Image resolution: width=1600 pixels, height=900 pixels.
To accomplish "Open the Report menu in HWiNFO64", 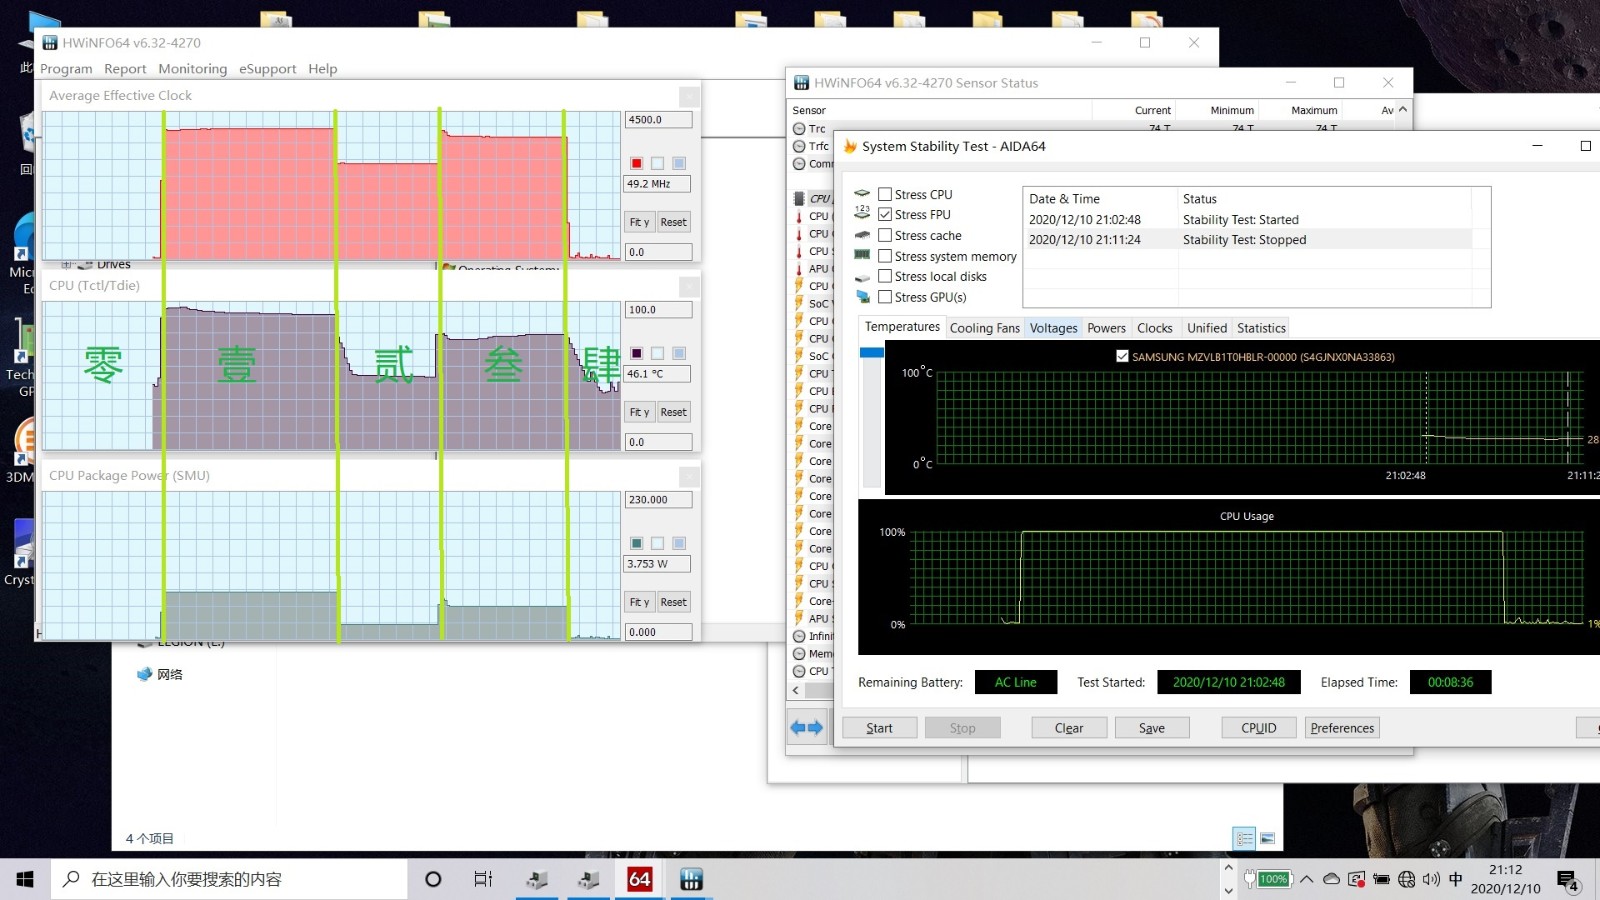I will [x=125, y=69].
